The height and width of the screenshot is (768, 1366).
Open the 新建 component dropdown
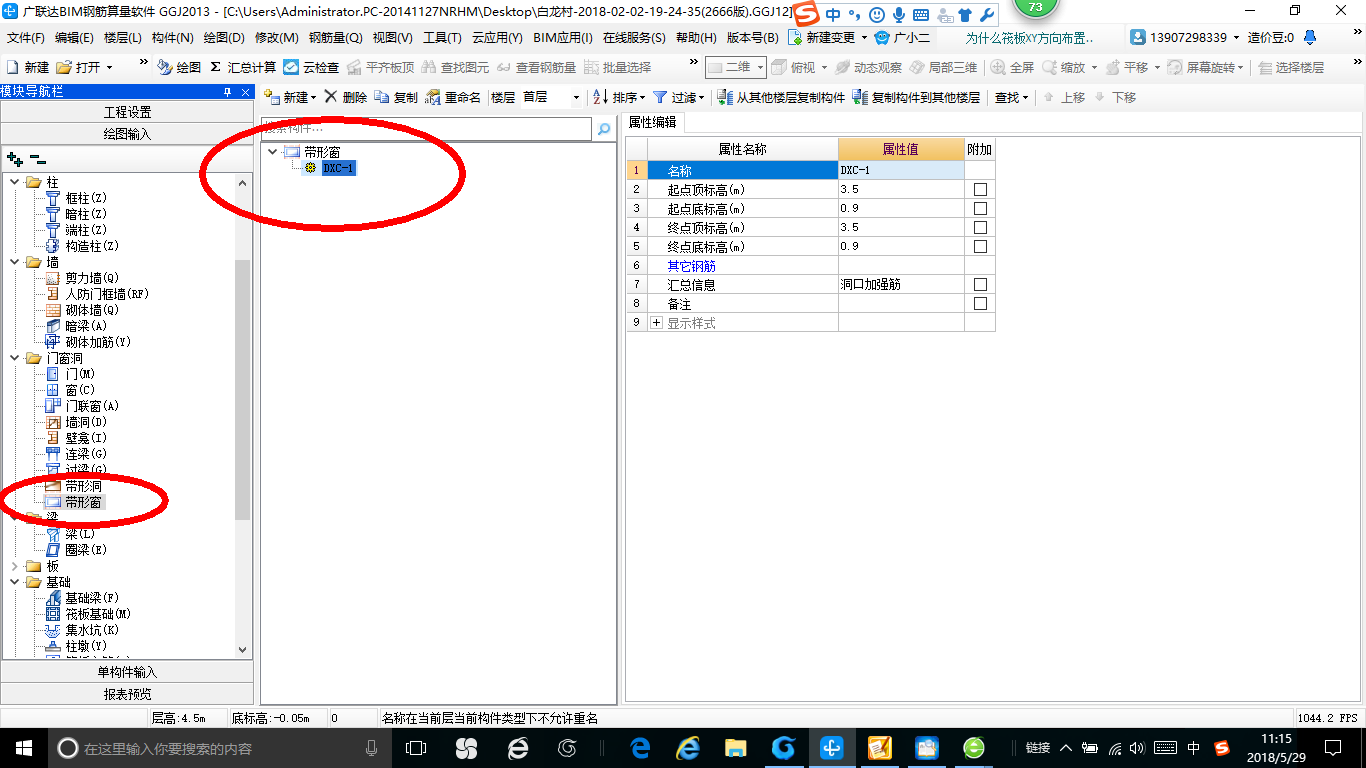click(313, 97)
